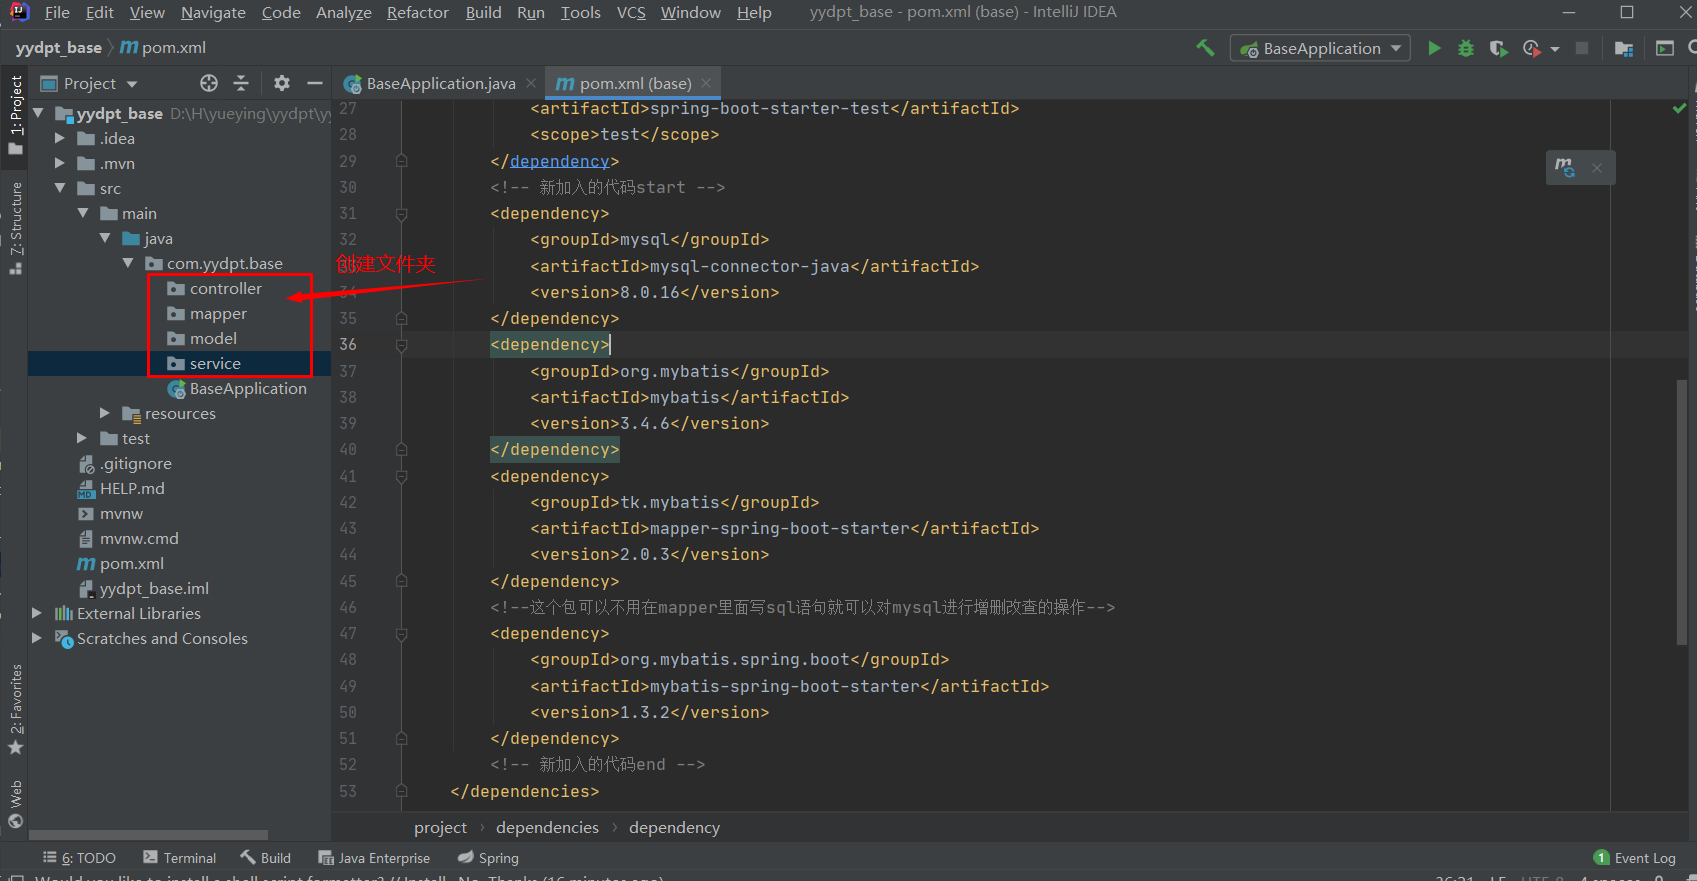Open the 1: Project side tab
Viewport: 1697px width, 881px height.
point(16,115)
